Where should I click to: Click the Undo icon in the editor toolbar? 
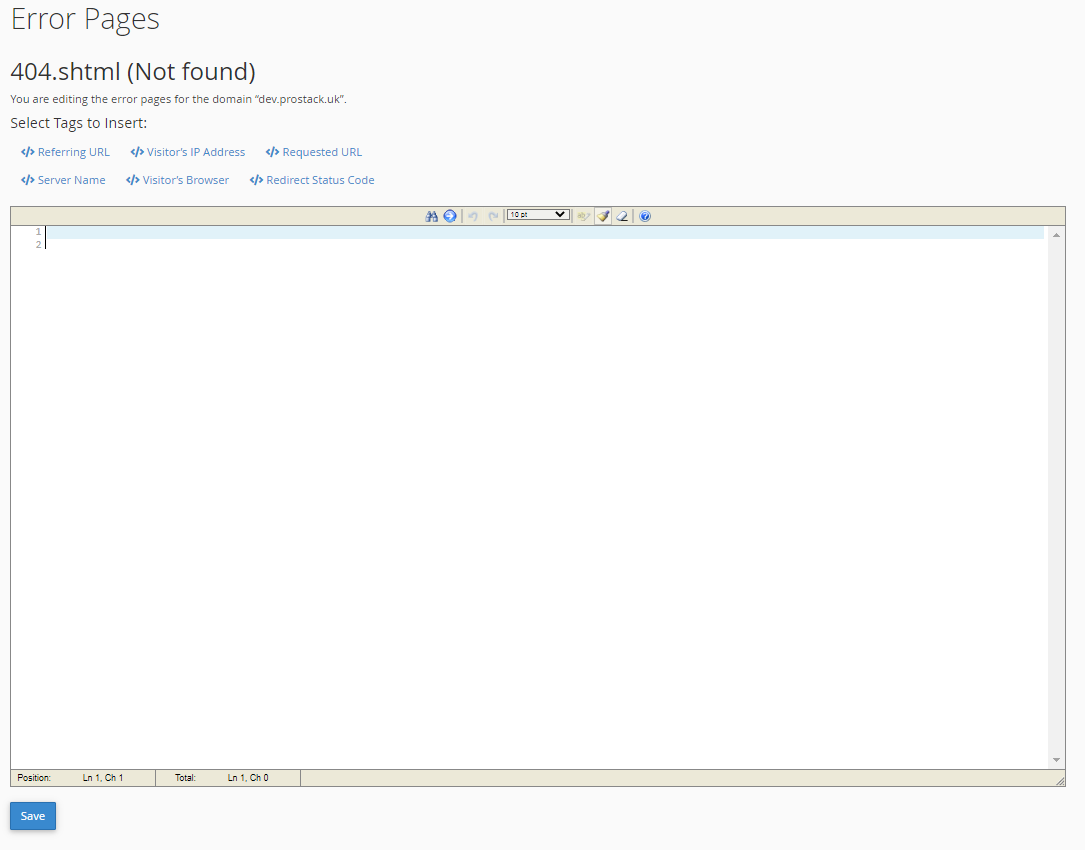point(472,215)
